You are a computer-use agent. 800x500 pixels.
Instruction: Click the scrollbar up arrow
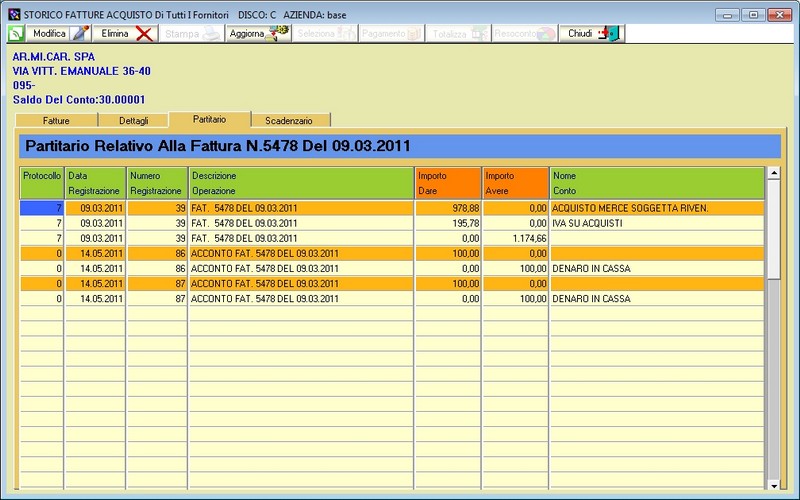click(x=773, y=173)
